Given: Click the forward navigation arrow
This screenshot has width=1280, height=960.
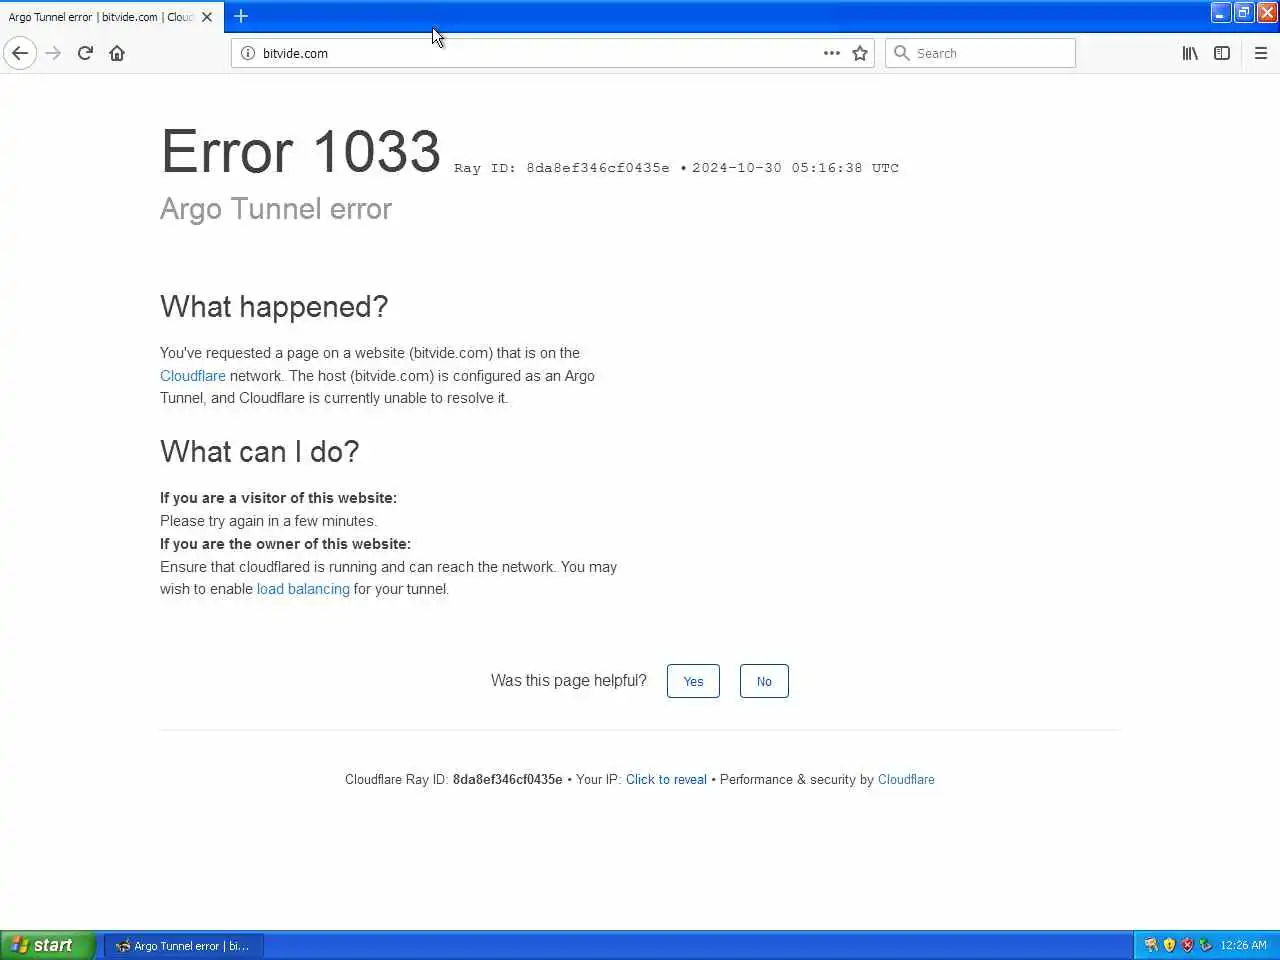Looking at the screenshot, I should click(53, 53).
